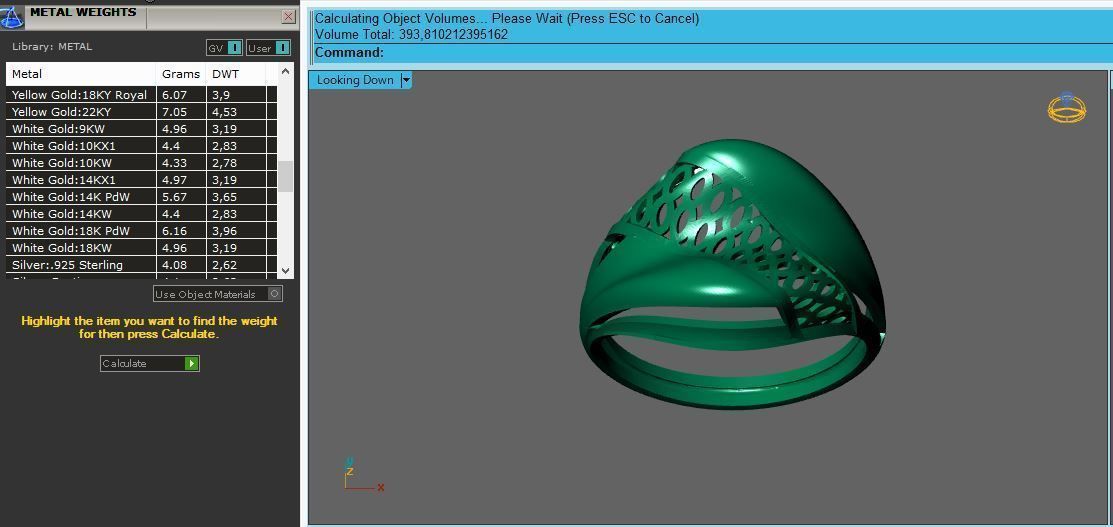Click the 7.05 grams value
The image size is (1113, 527).
coord(174,112)
